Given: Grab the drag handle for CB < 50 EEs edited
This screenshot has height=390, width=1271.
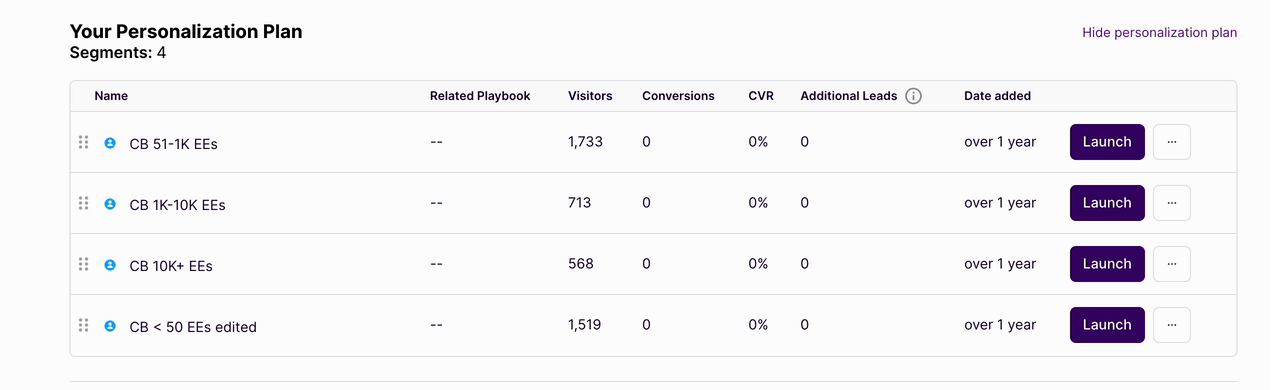Looking at the screenshot, I should click(84, 325).
